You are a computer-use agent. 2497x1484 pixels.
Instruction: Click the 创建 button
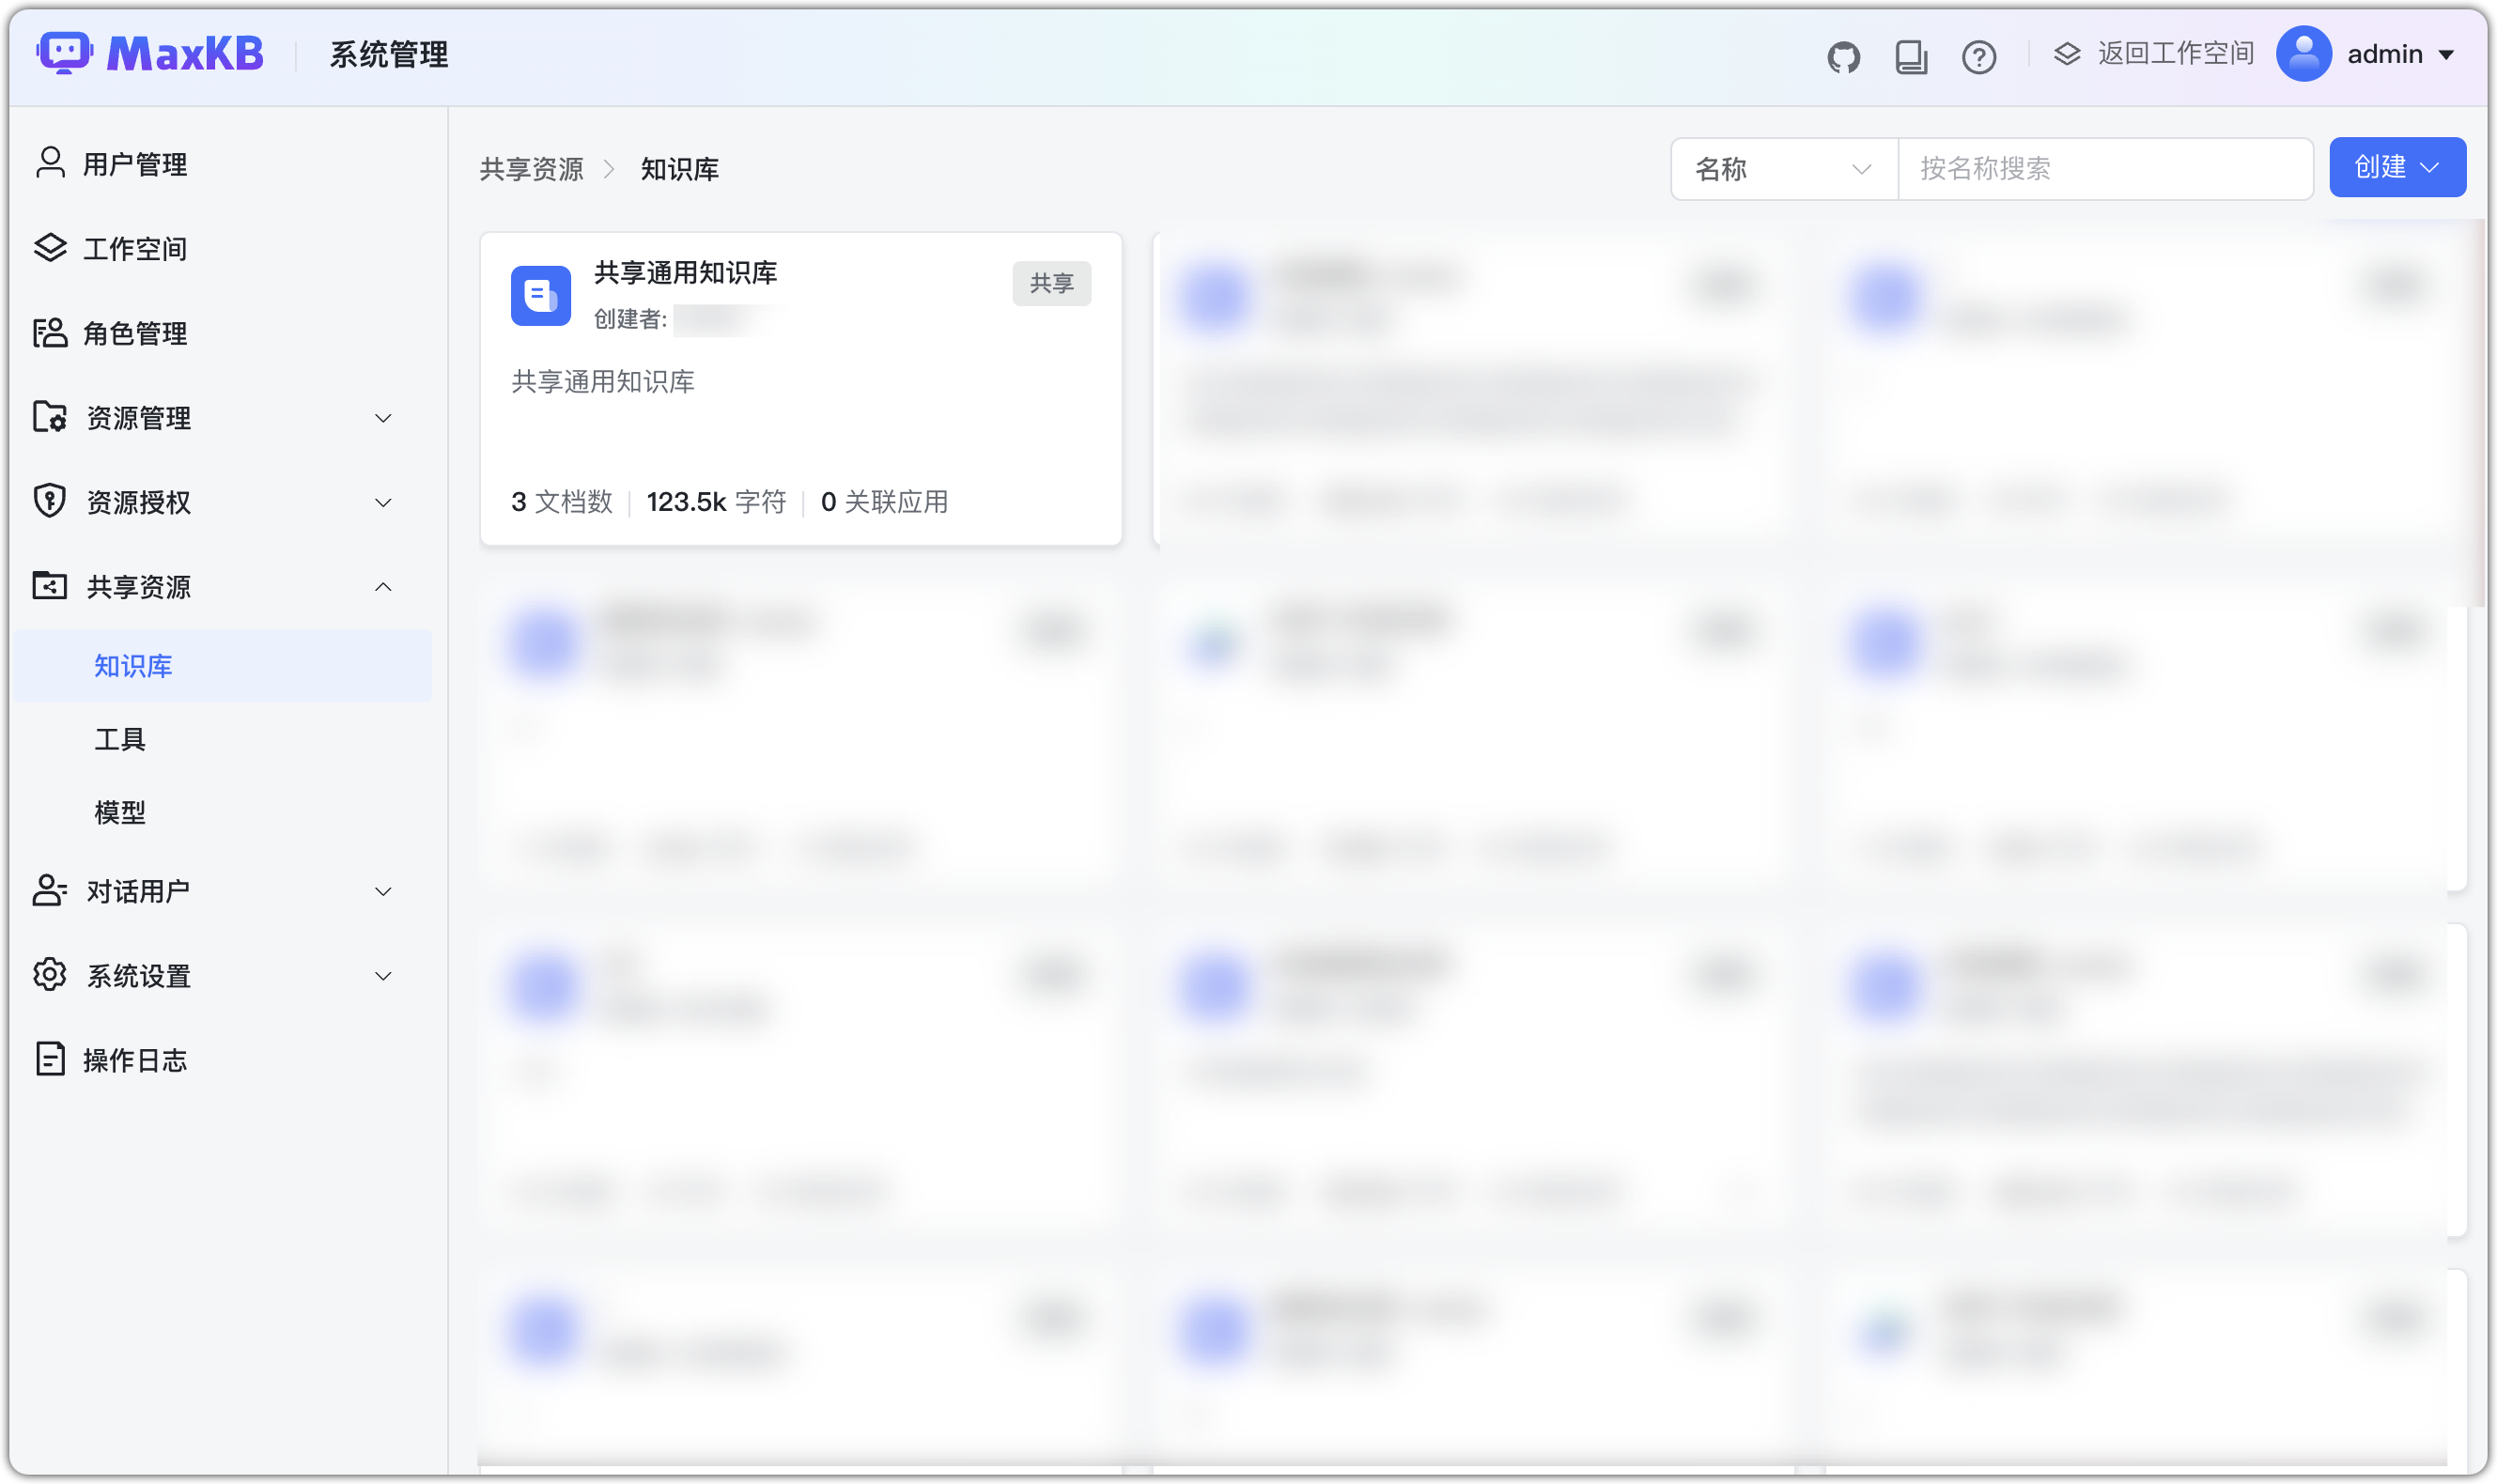[x=2397, y=167]
